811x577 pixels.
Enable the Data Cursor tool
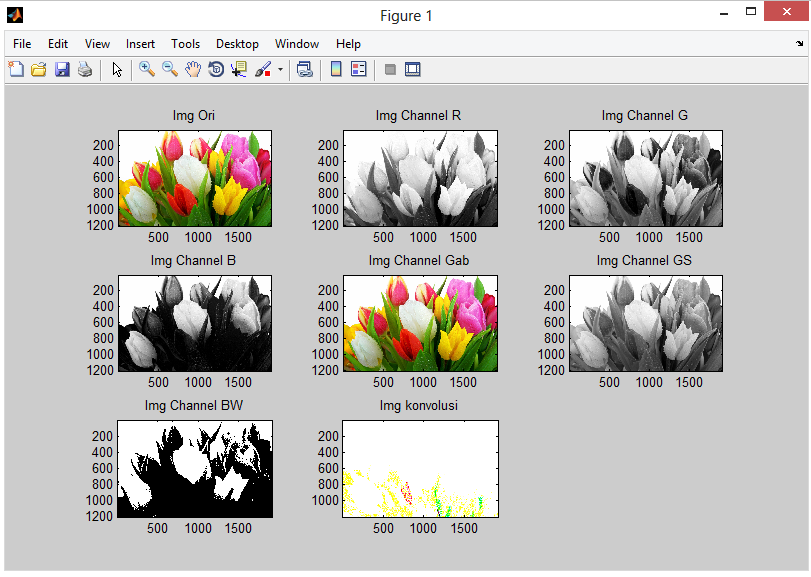point(239,69)
